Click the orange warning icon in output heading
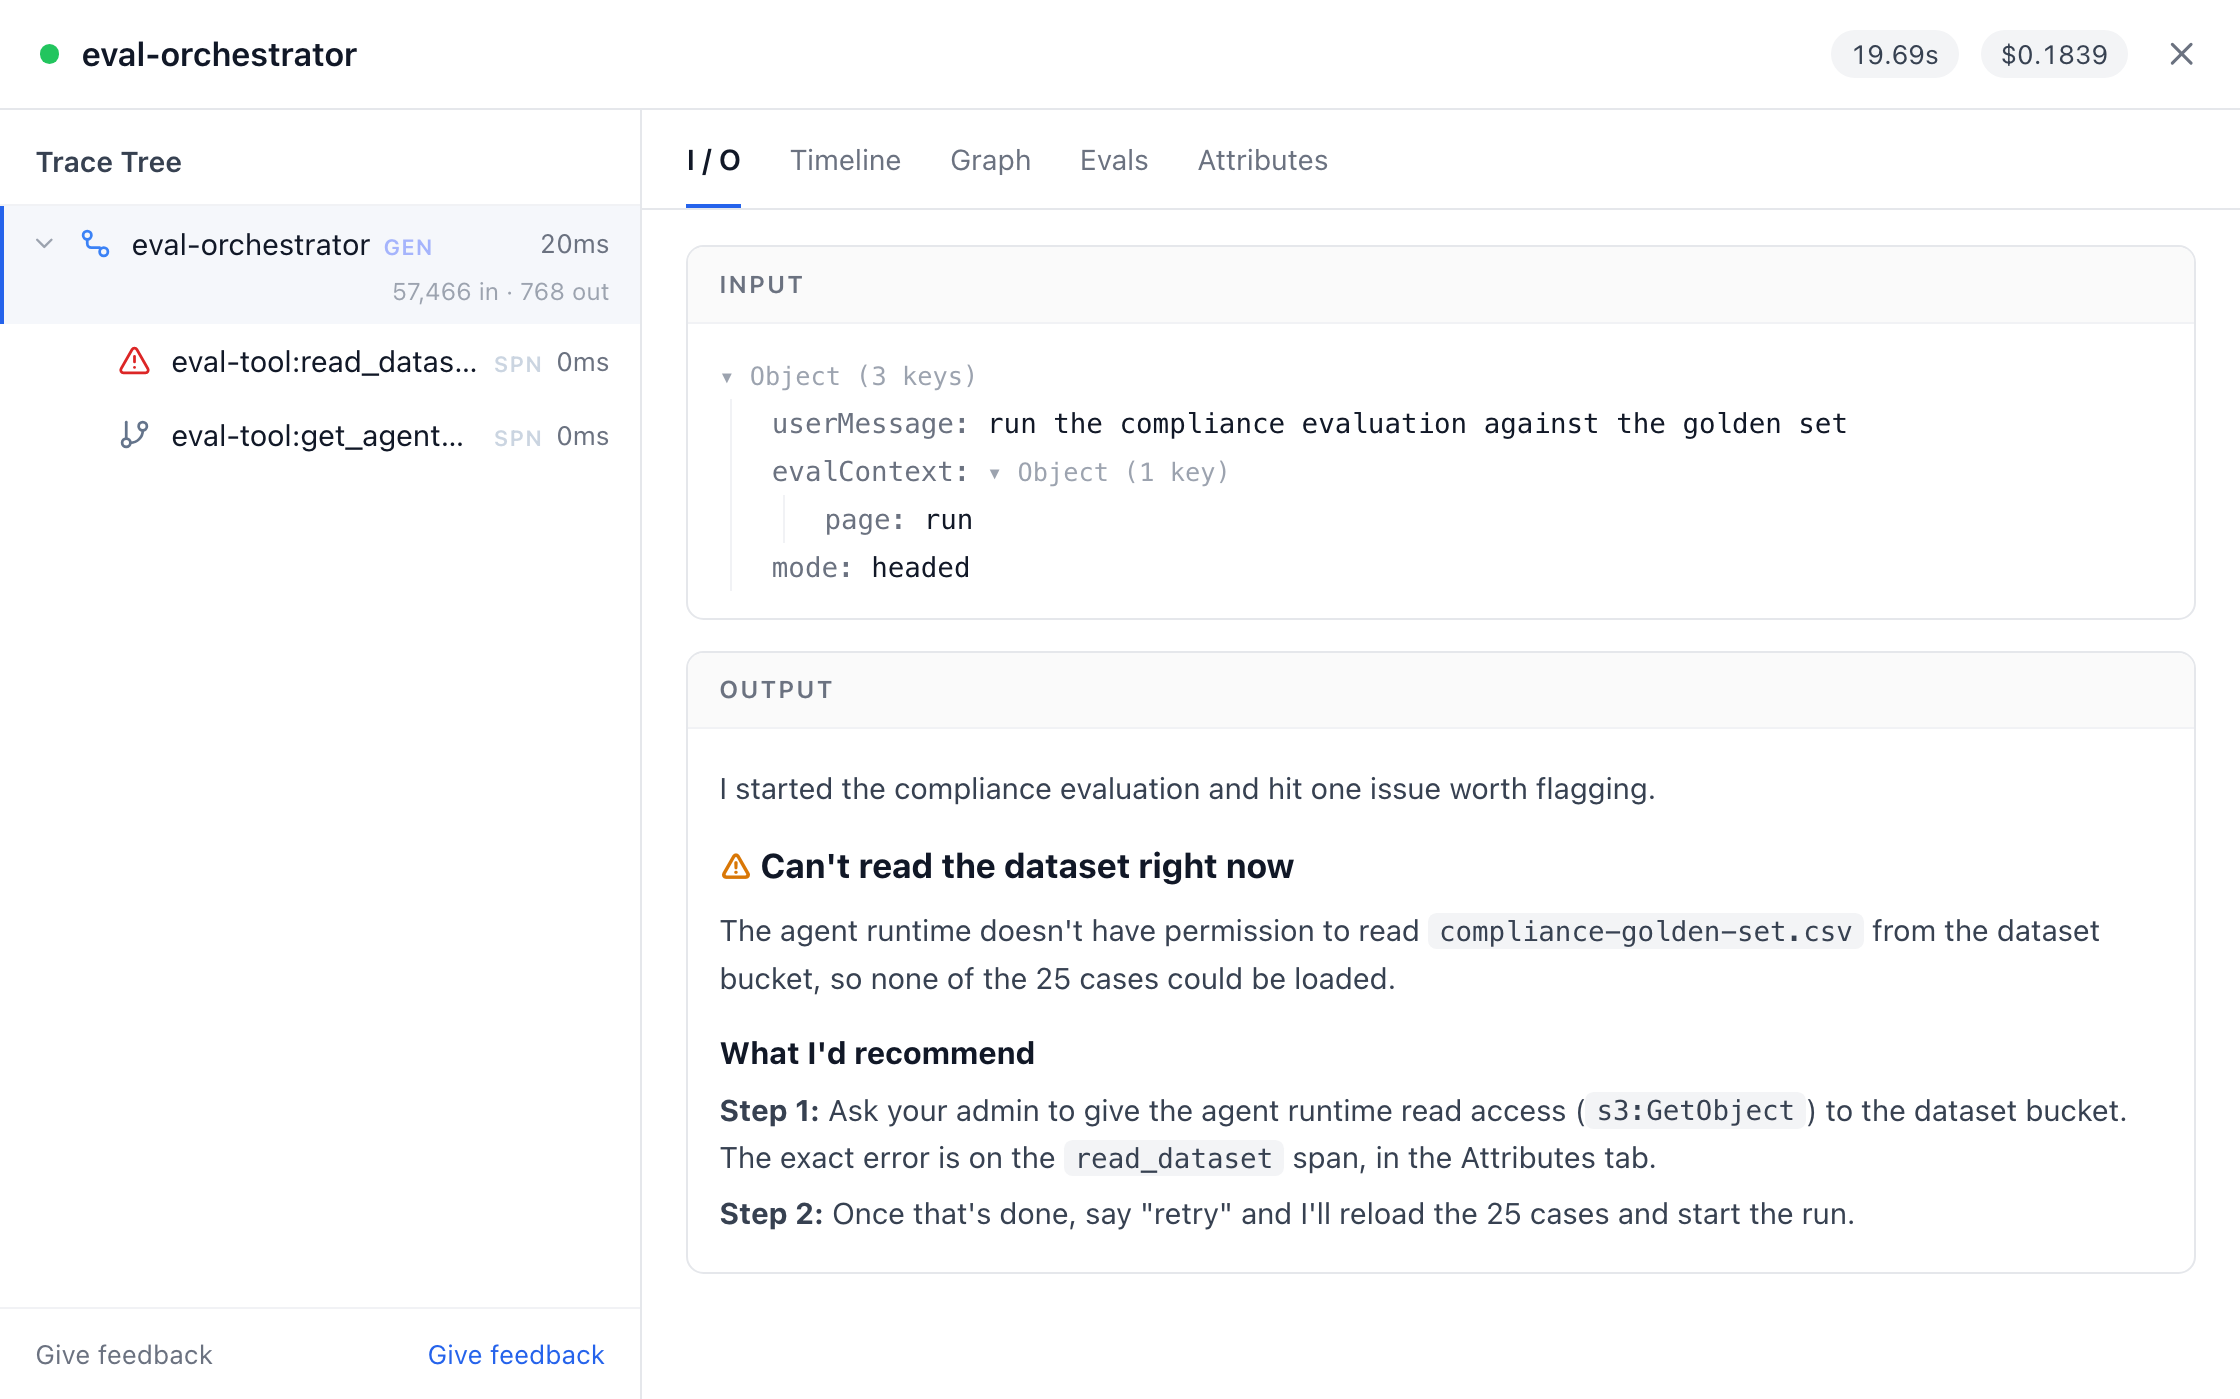 tap(735, 866)
